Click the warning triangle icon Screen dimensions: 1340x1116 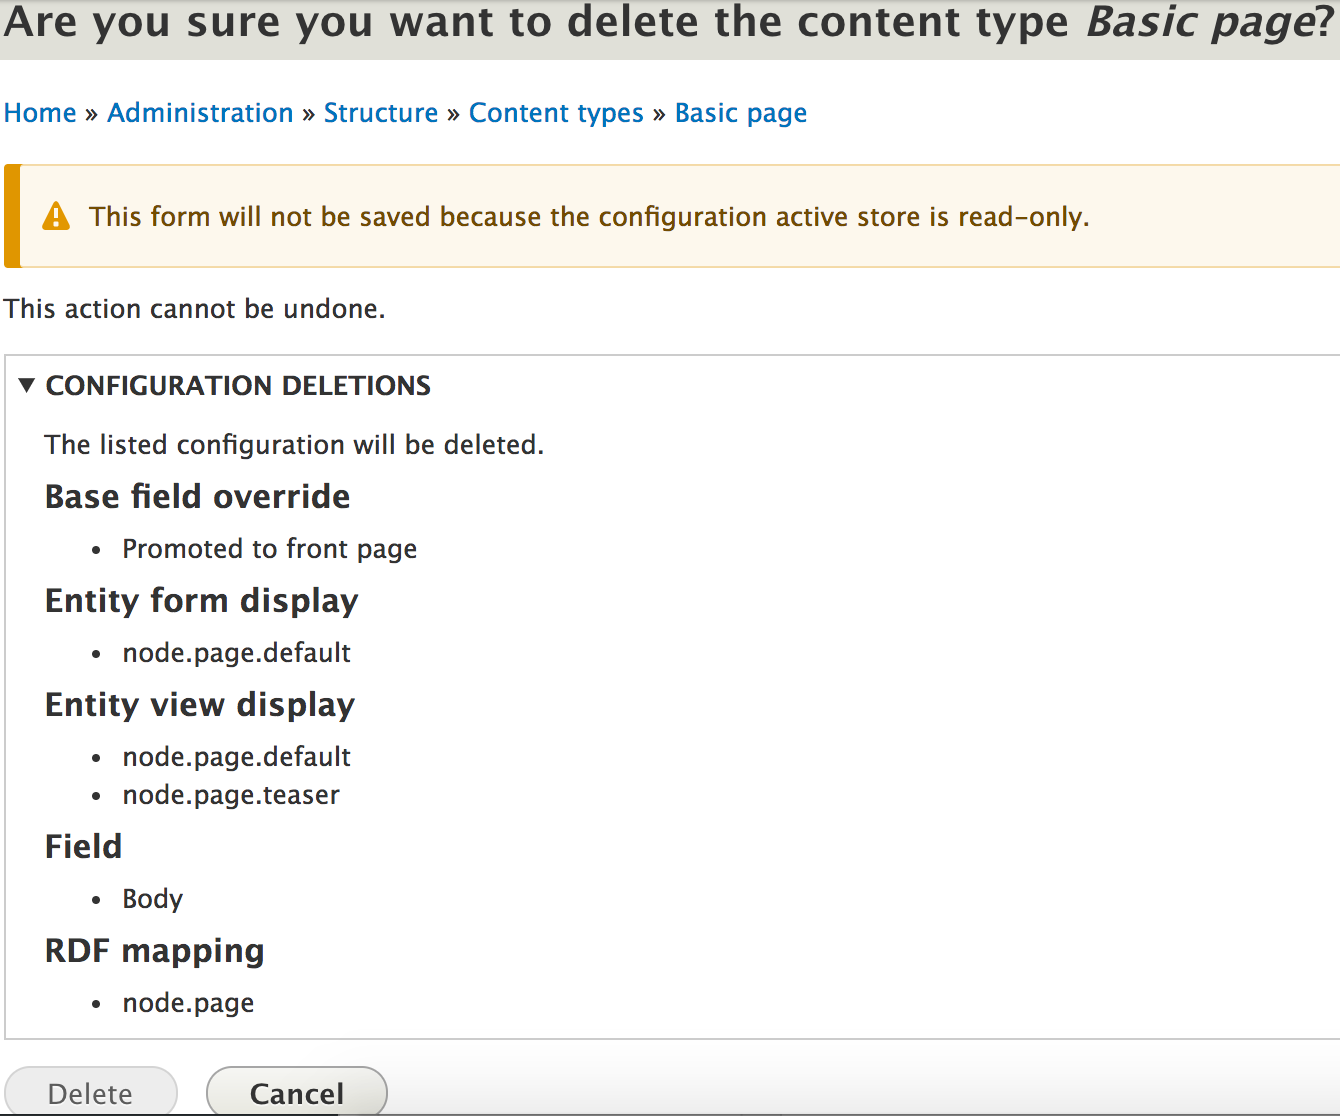[x=56, y=216]
